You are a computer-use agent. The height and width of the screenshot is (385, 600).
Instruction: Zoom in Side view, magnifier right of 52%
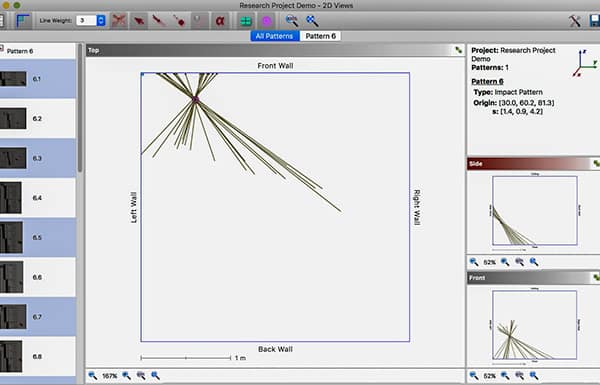point(505,262)
